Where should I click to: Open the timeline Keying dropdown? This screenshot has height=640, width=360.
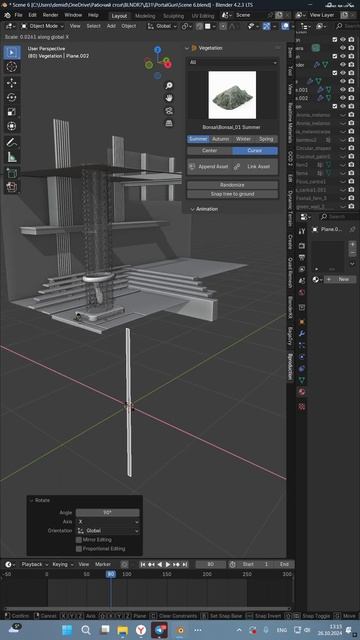(x=62, y=564)
